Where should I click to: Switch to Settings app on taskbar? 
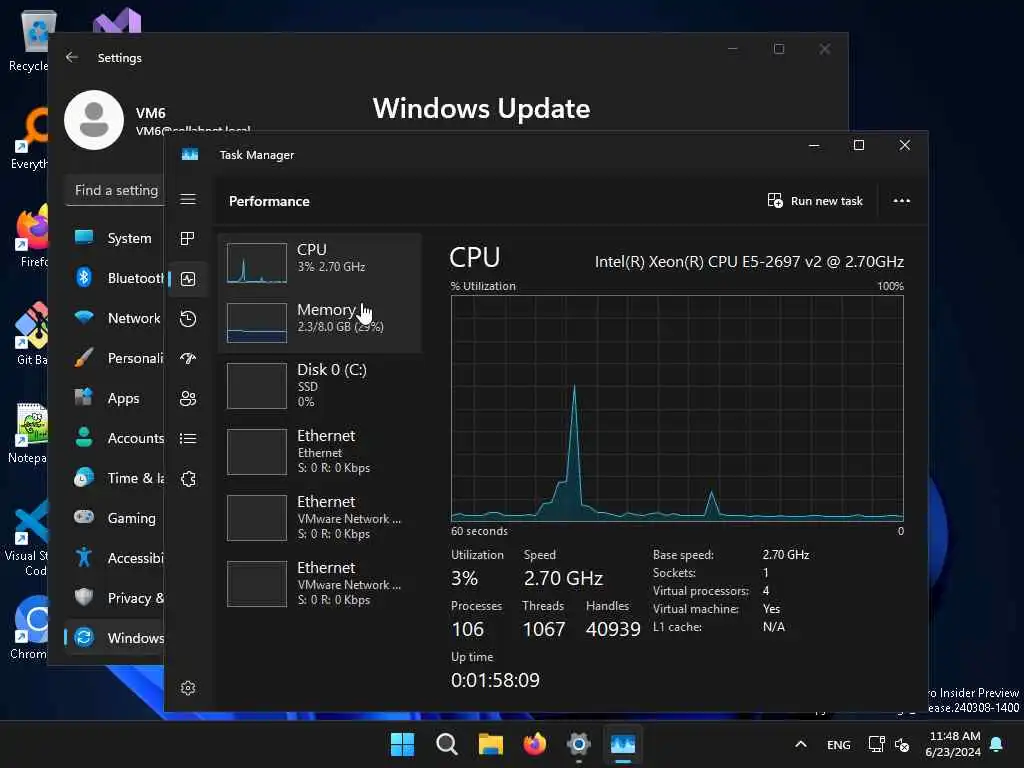(579, 744)
